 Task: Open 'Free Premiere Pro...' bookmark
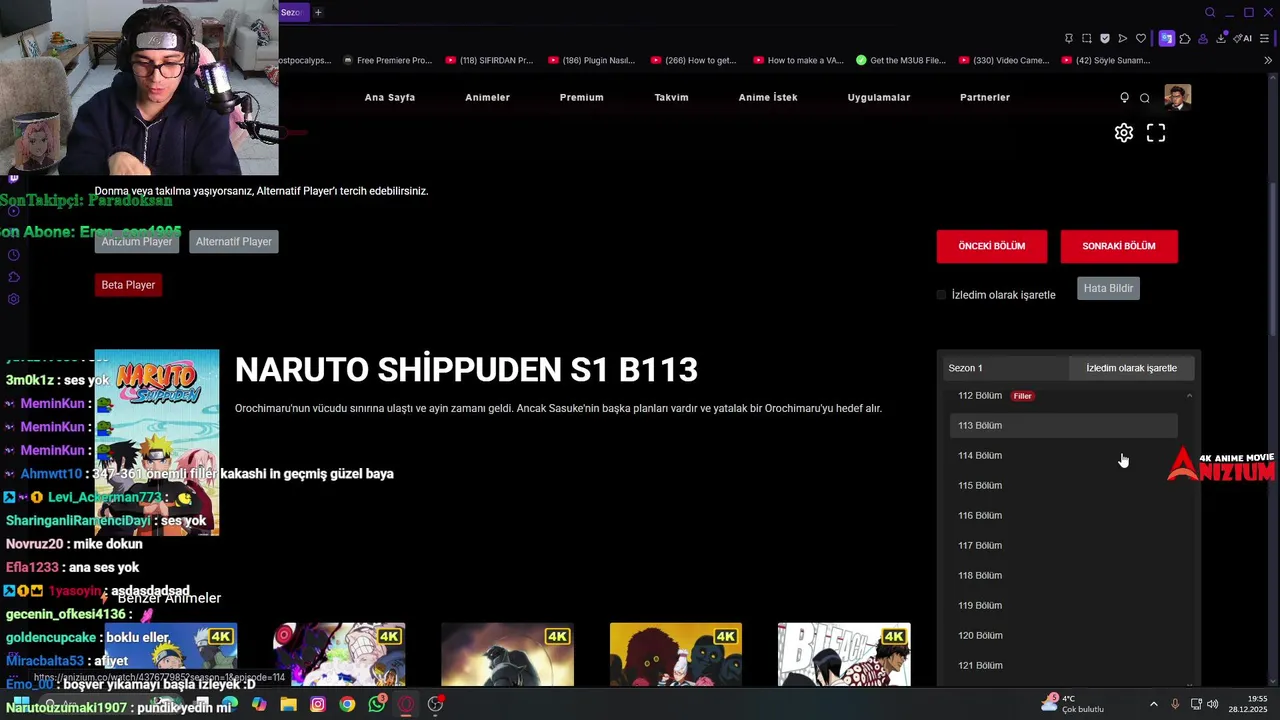(387, 60)
